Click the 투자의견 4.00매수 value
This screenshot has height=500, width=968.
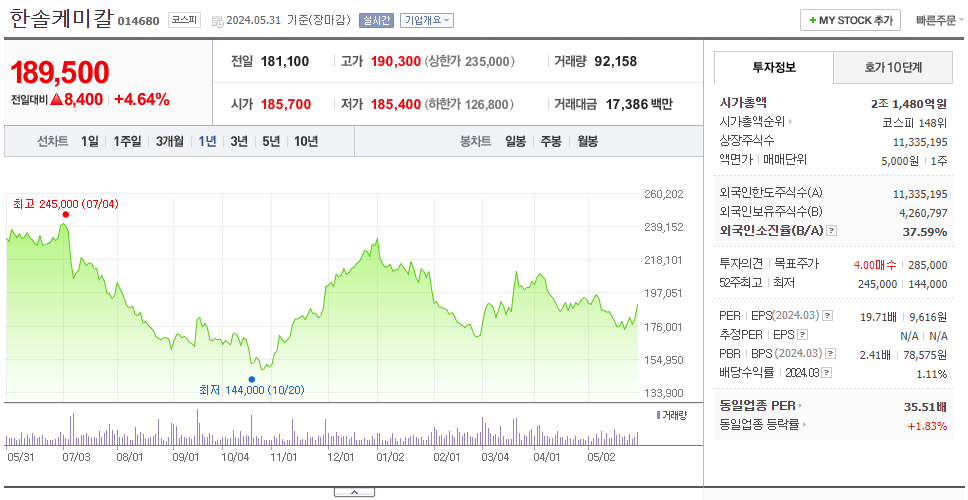[875, 265]
